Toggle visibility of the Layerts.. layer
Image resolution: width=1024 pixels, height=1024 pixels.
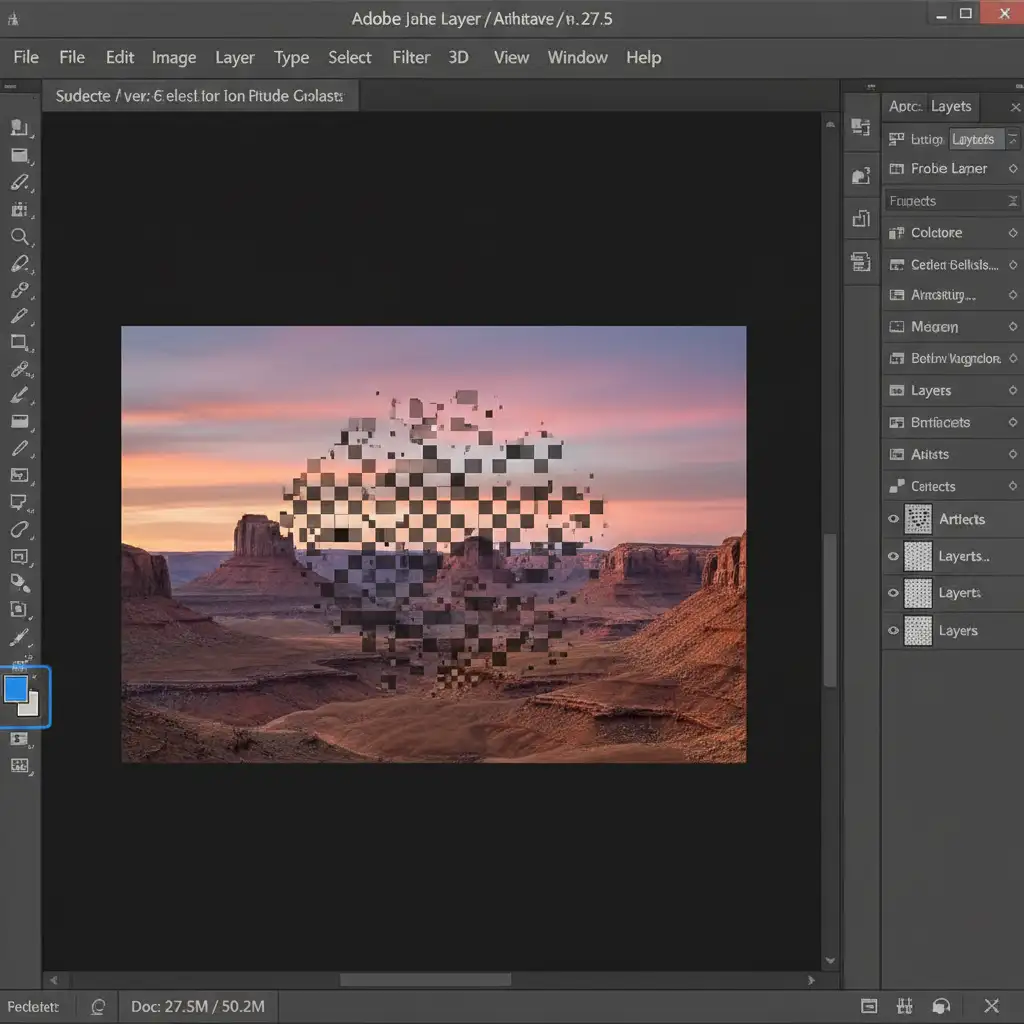(x=893, y=557)
